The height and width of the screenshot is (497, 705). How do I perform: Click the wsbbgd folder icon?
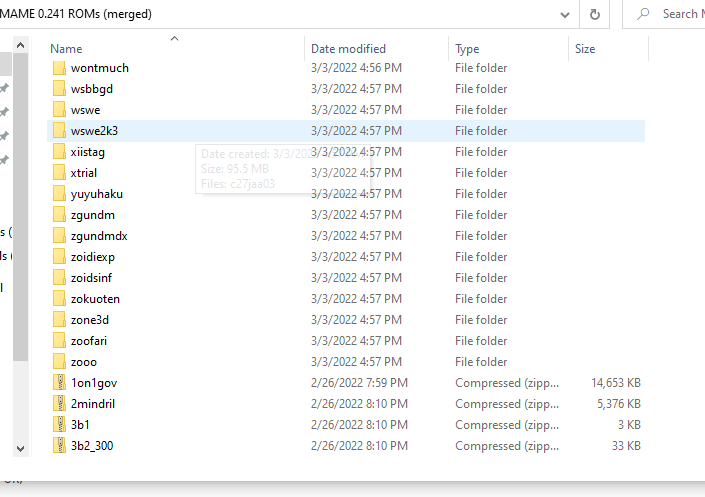coord(59,89)
